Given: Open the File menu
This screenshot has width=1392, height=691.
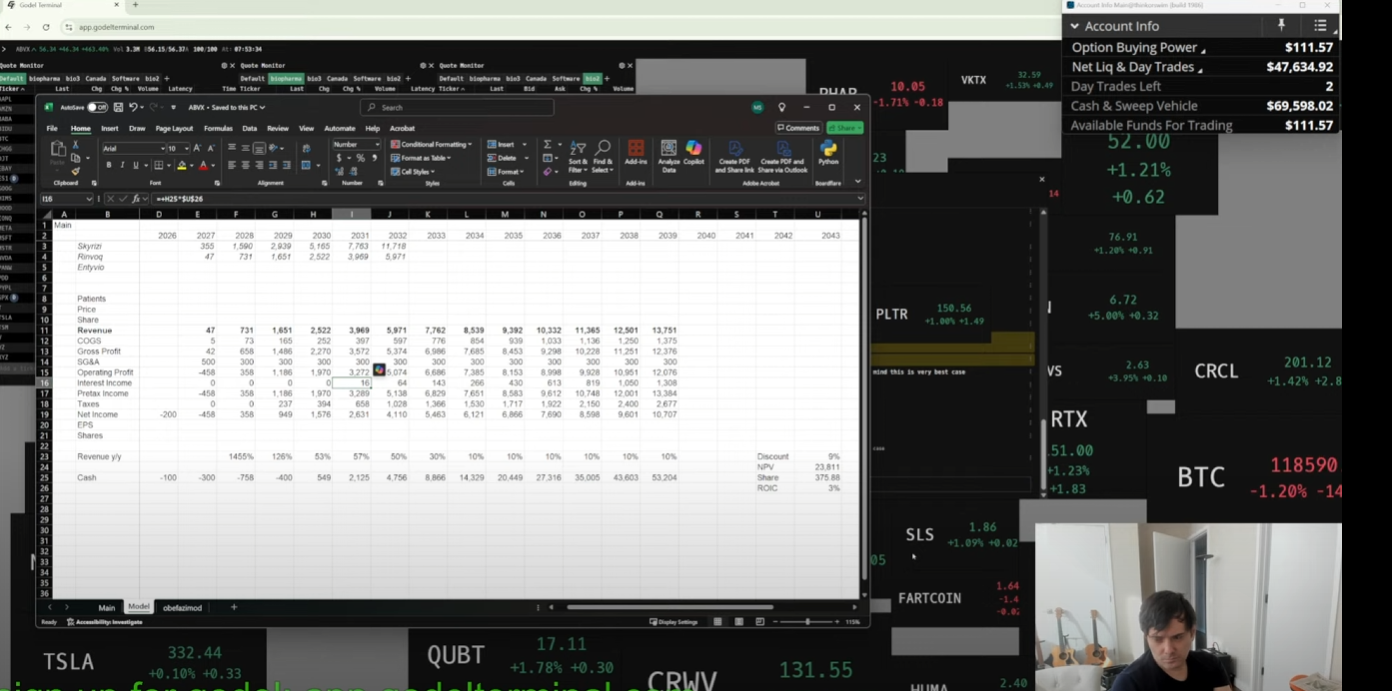Looking at the screenshot, I should tap(52, 128).
